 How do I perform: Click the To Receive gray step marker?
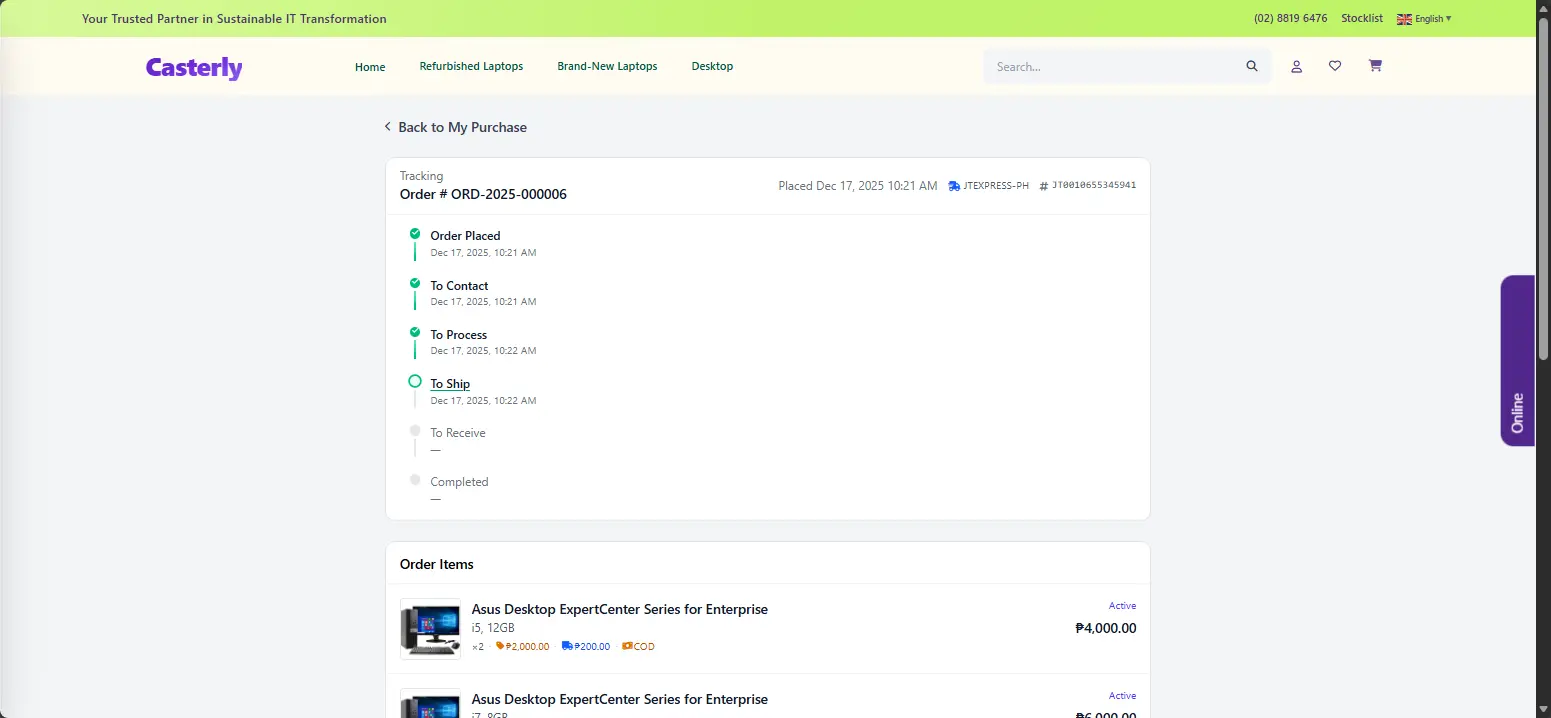pyautogui.click(x=415, y=431)
